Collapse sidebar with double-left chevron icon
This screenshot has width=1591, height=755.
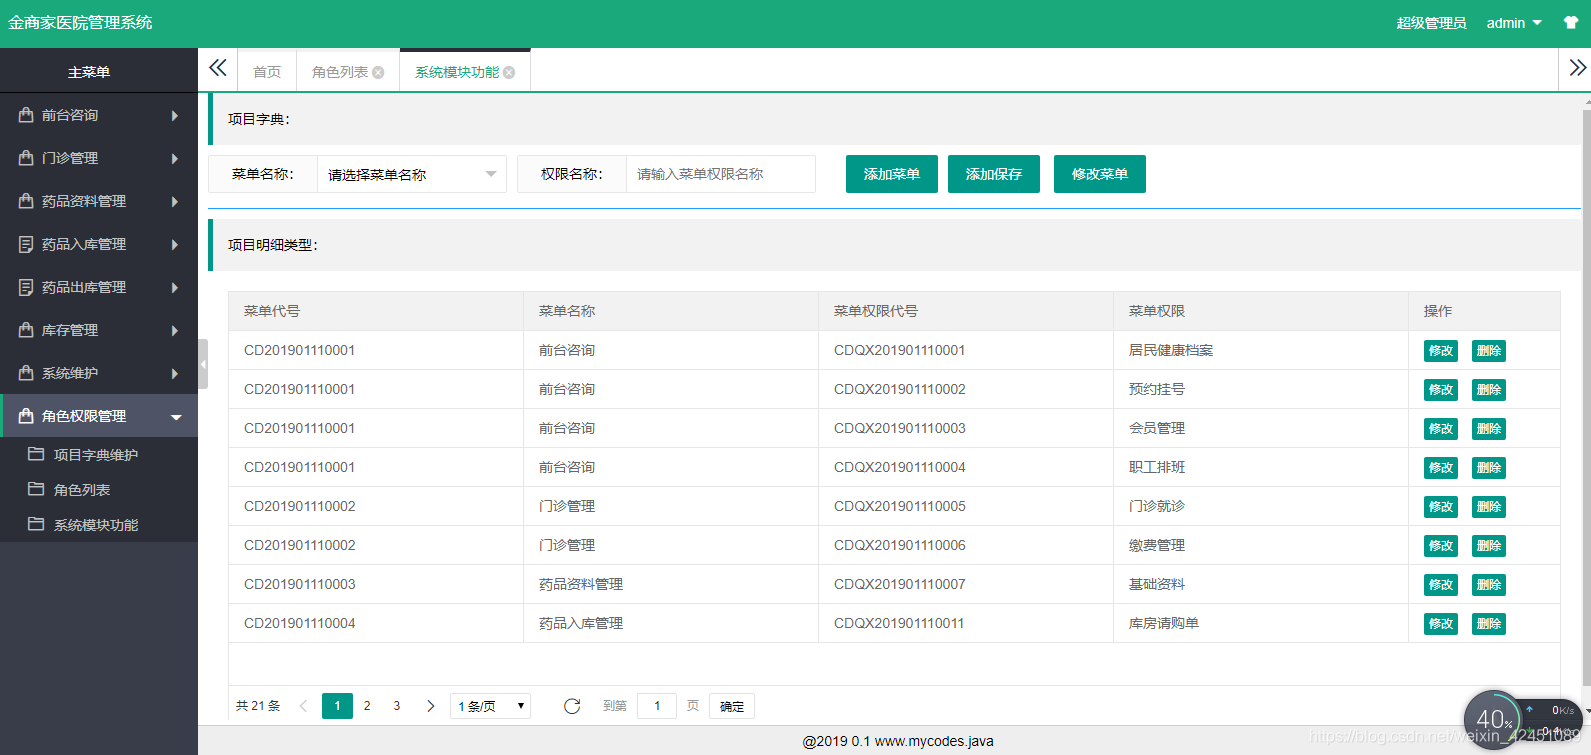[217, 68]
